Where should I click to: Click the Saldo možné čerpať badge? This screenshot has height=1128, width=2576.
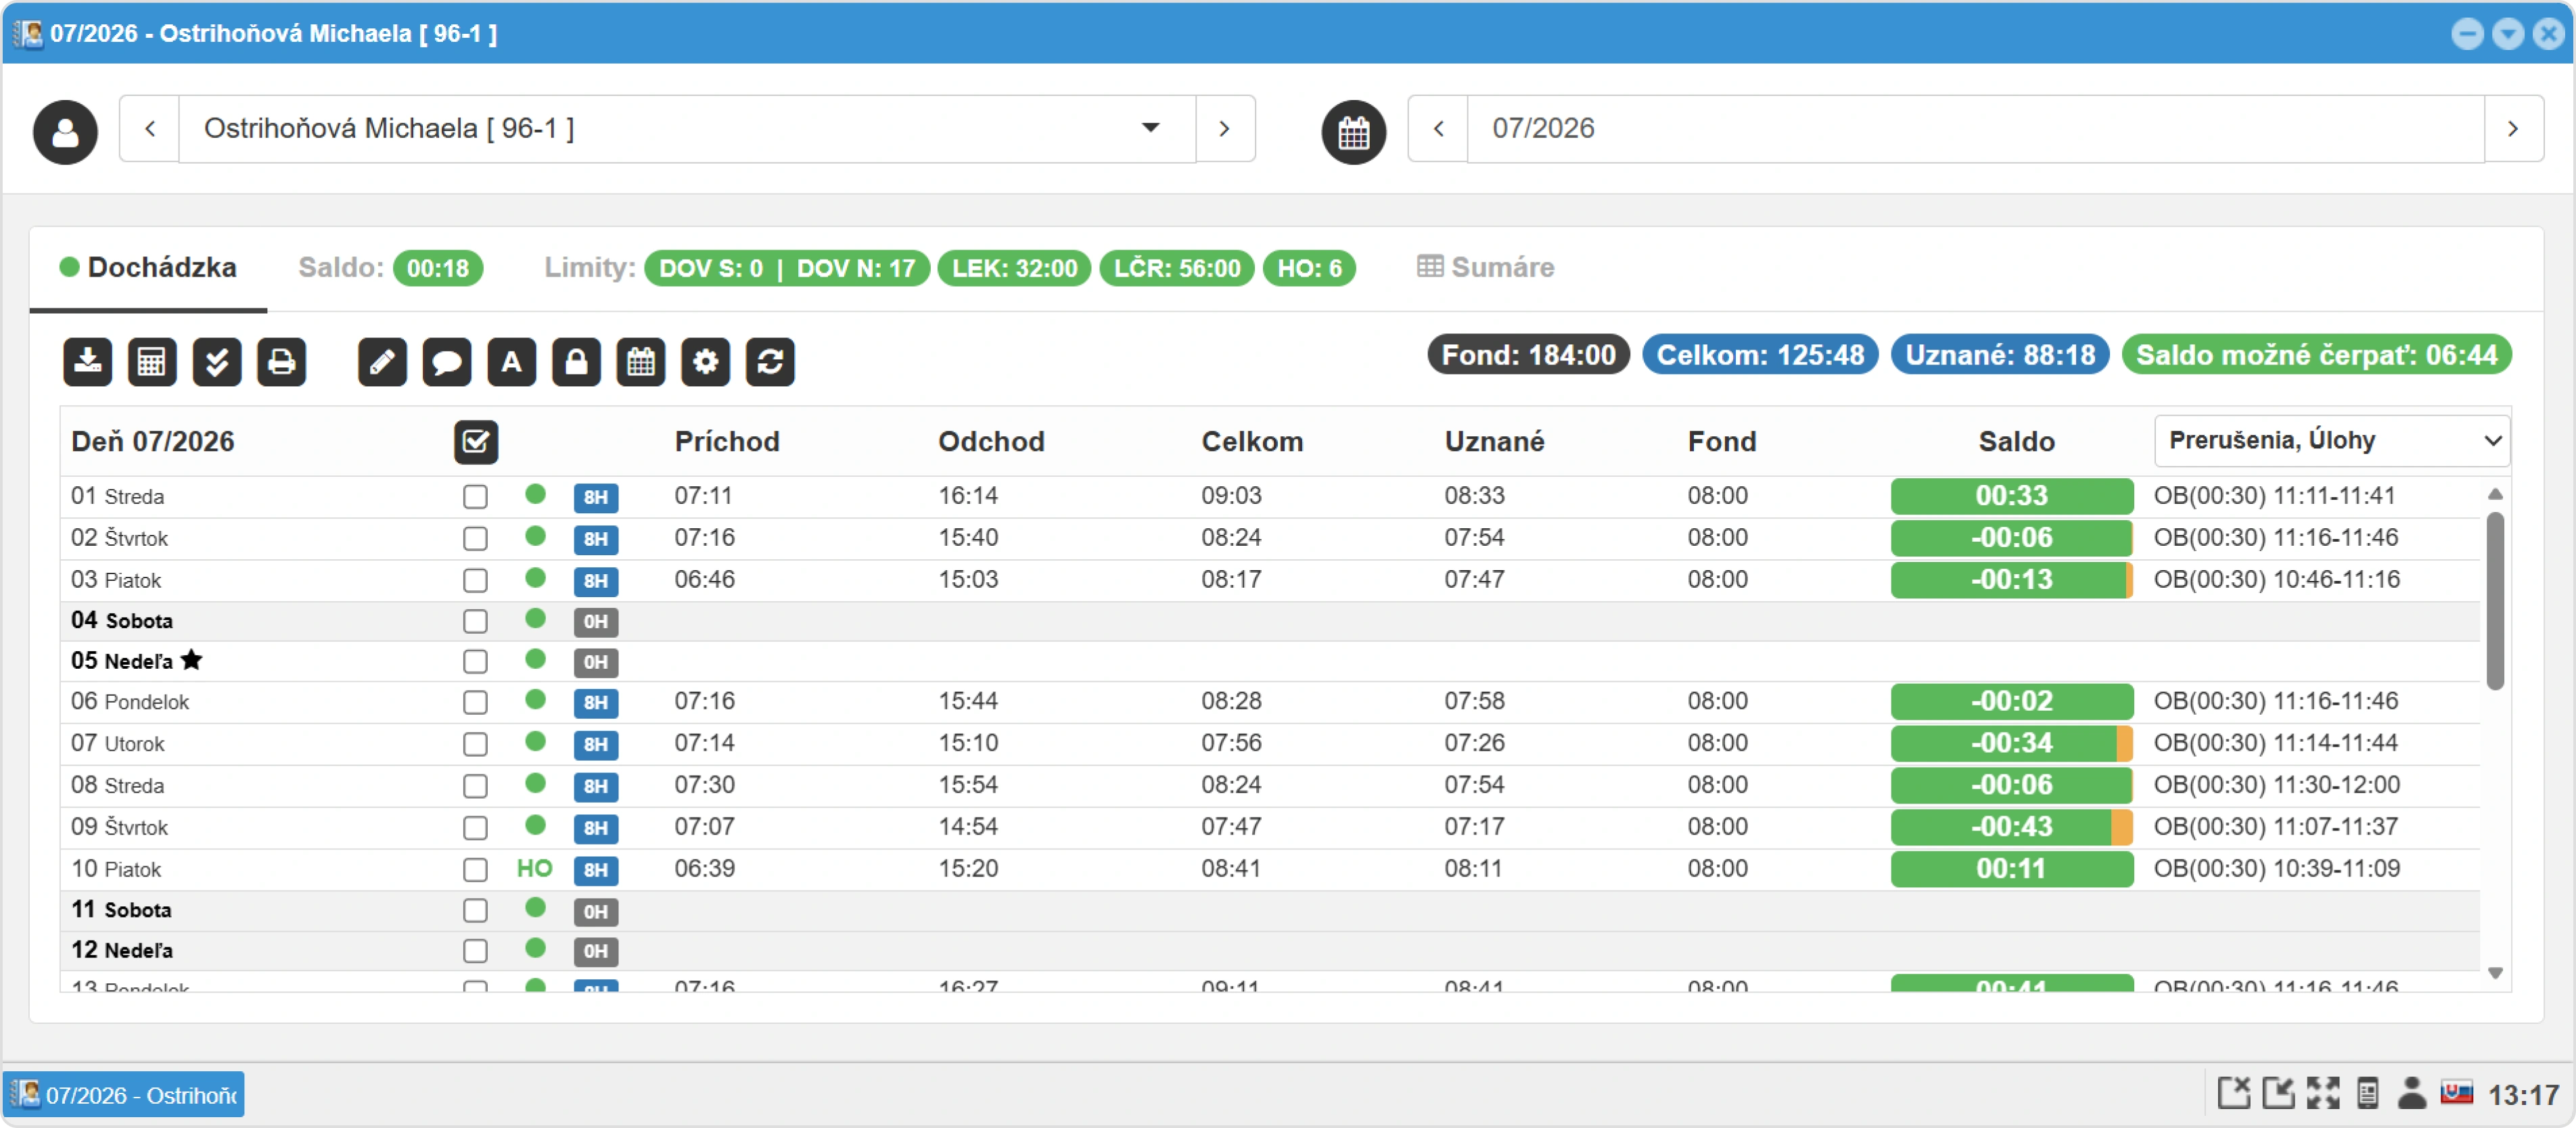(2316, 355)
